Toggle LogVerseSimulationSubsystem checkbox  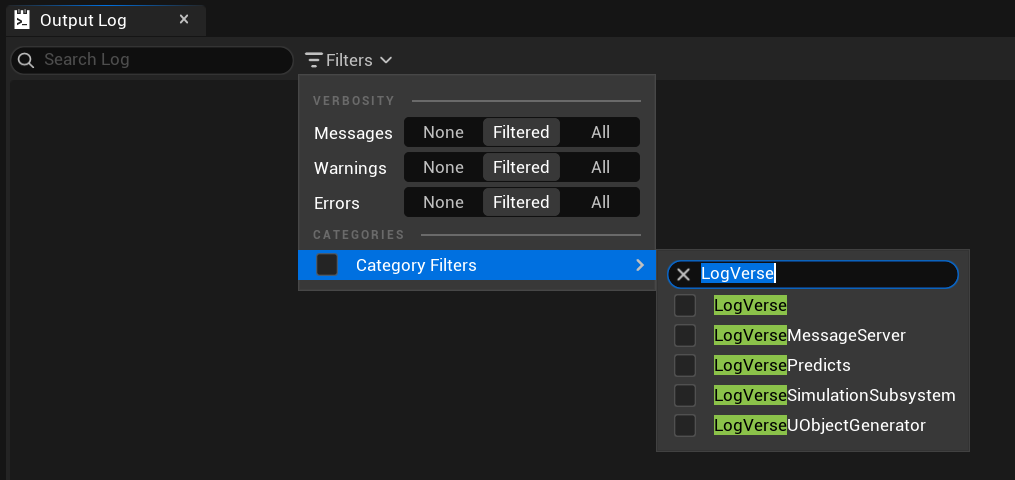point(685,395)
